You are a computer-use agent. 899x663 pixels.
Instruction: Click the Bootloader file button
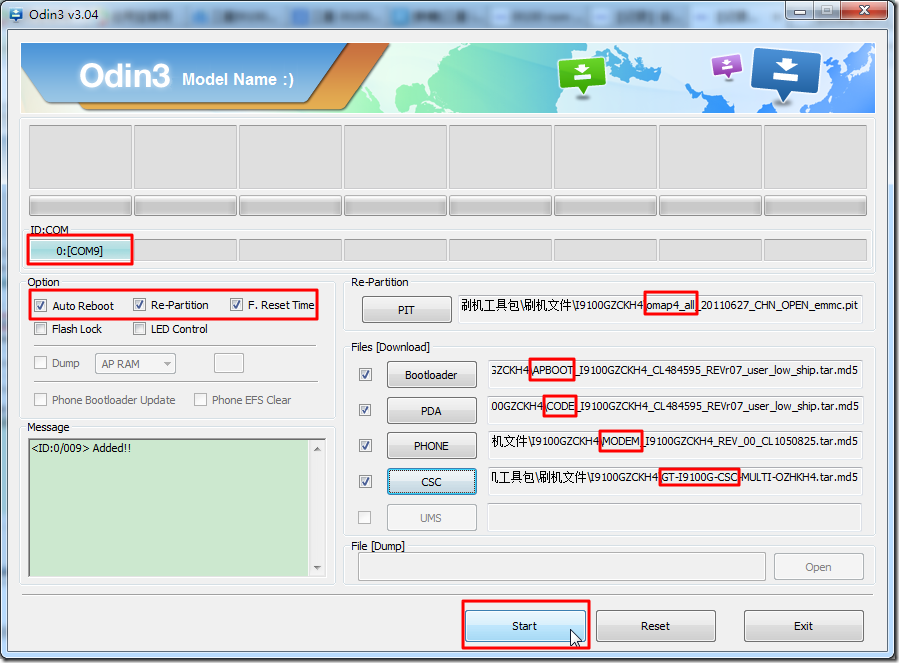(432, 375)
